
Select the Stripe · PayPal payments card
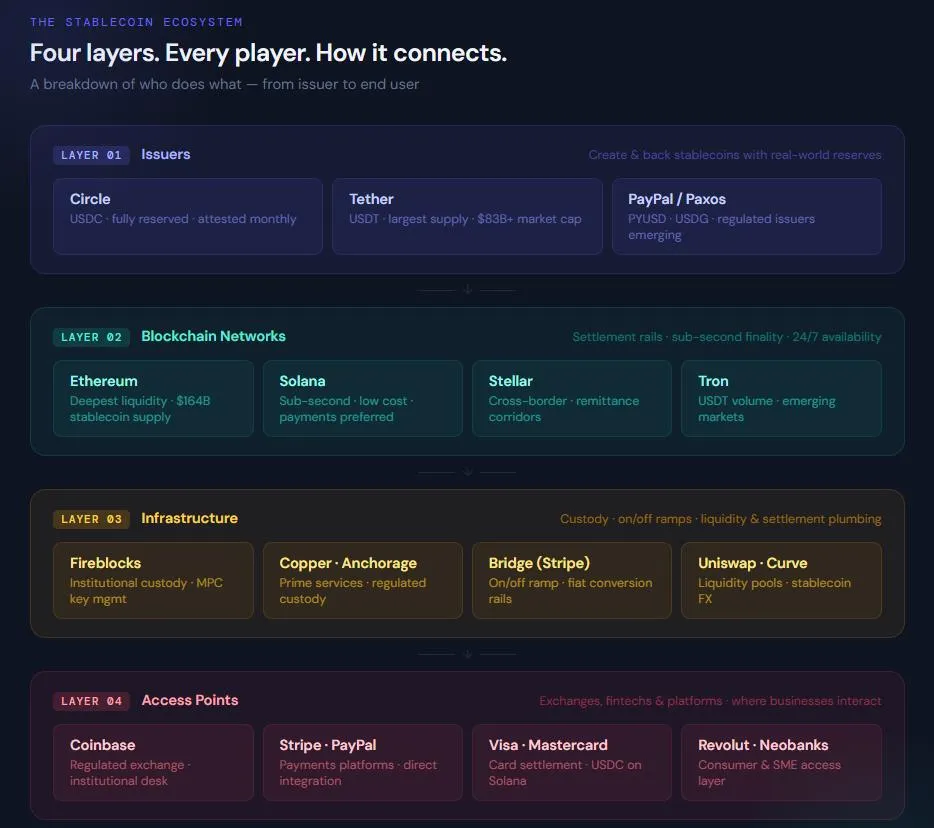pos(362,762)
